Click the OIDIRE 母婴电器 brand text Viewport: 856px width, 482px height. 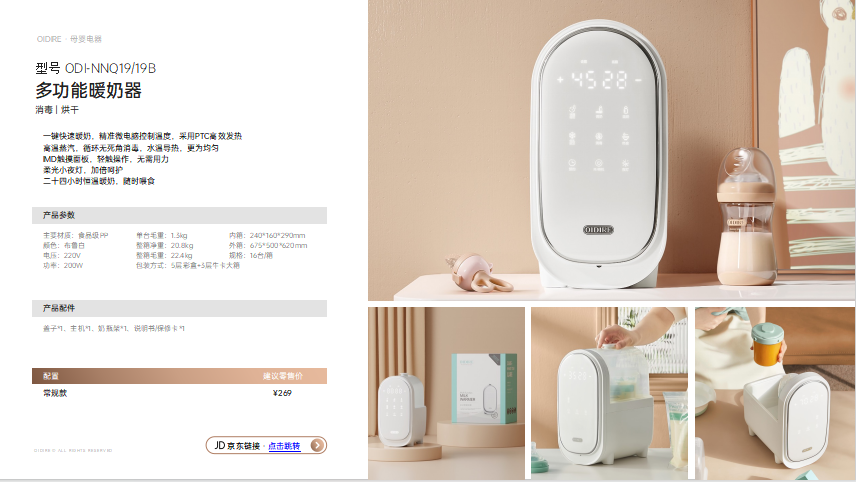(x=69, y=39)
